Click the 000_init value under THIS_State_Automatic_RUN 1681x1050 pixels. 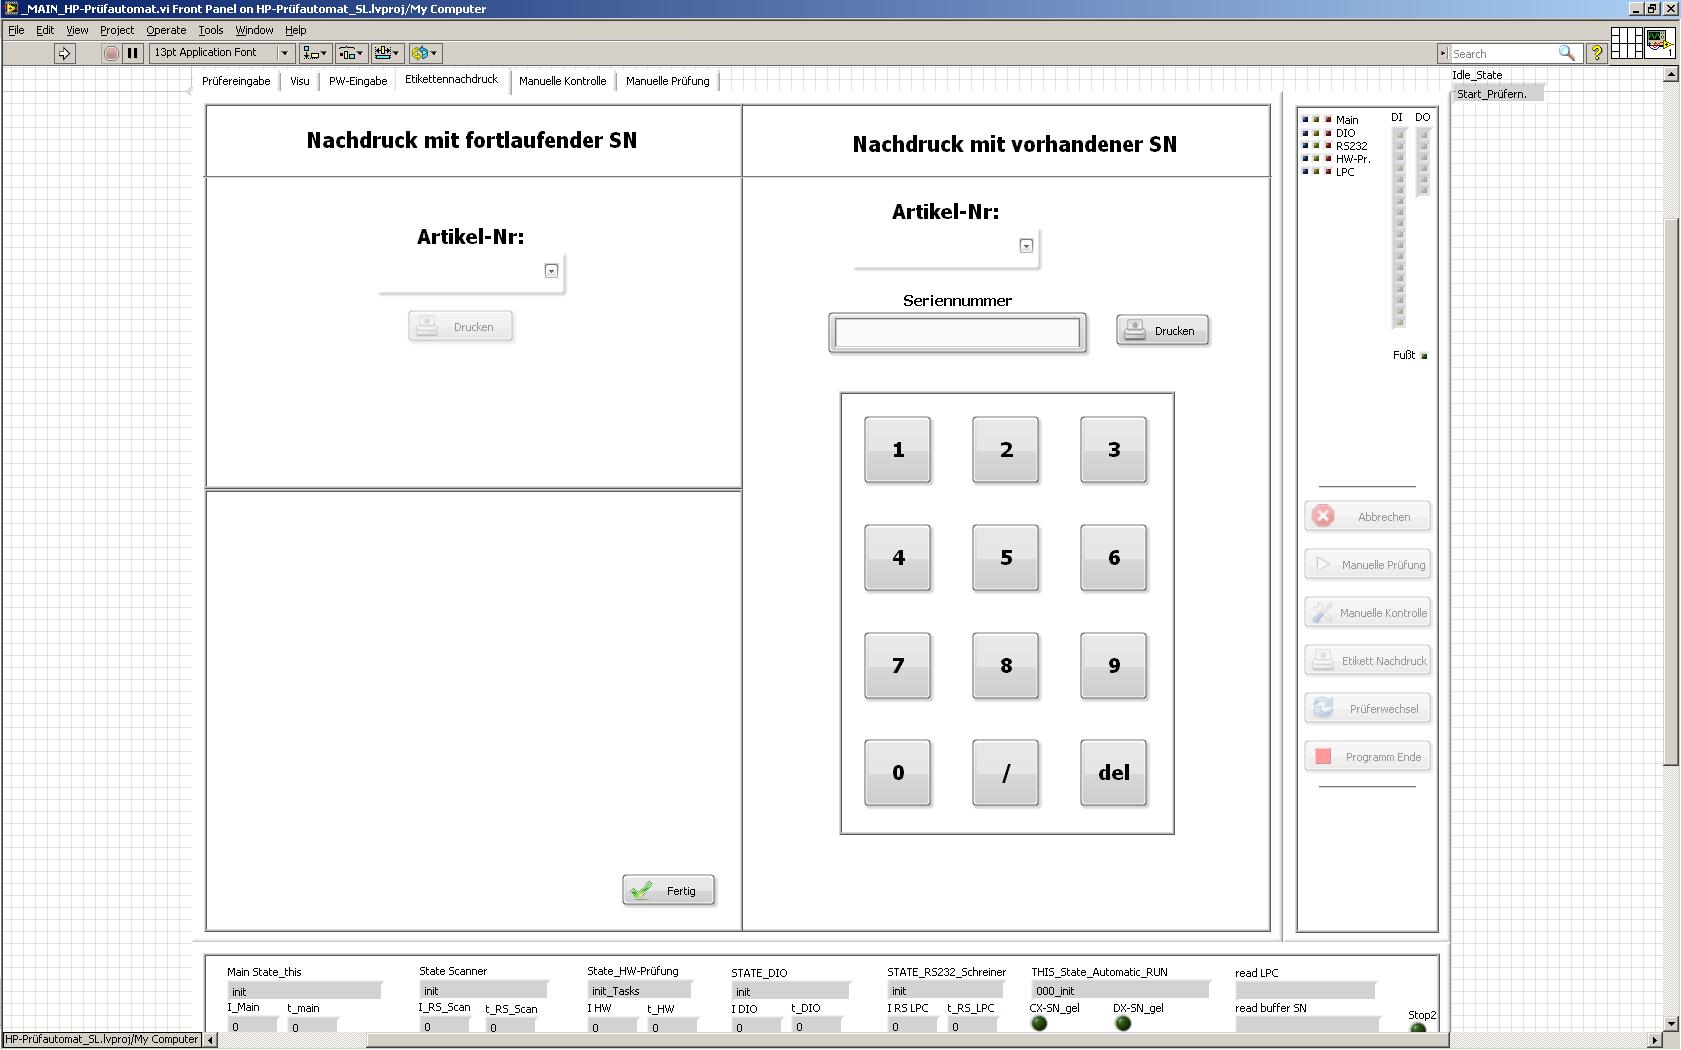(1120, 991)
